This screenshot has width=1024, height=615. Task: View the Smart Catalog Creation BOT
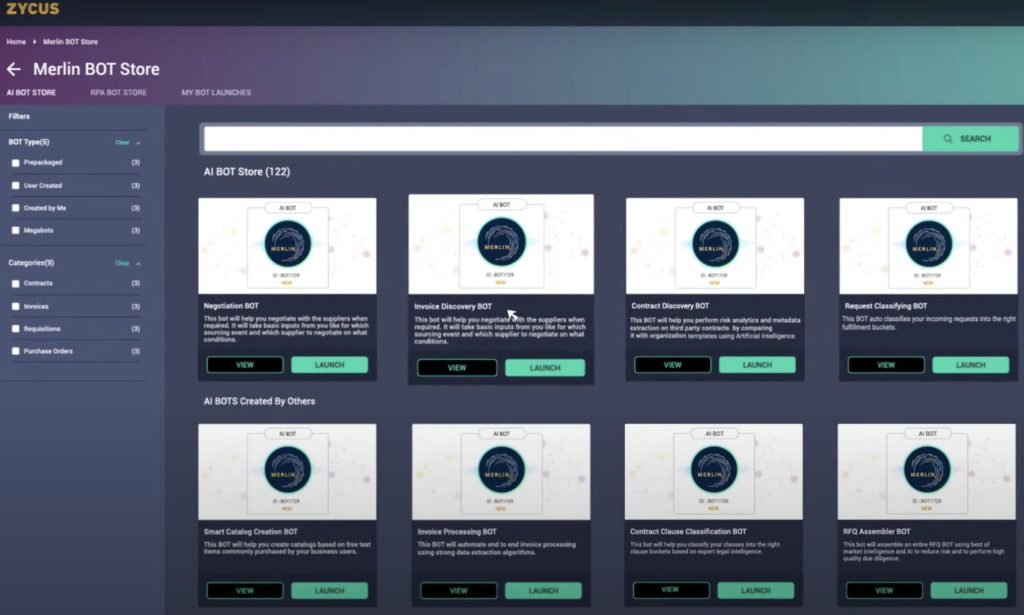click(245, 591)
